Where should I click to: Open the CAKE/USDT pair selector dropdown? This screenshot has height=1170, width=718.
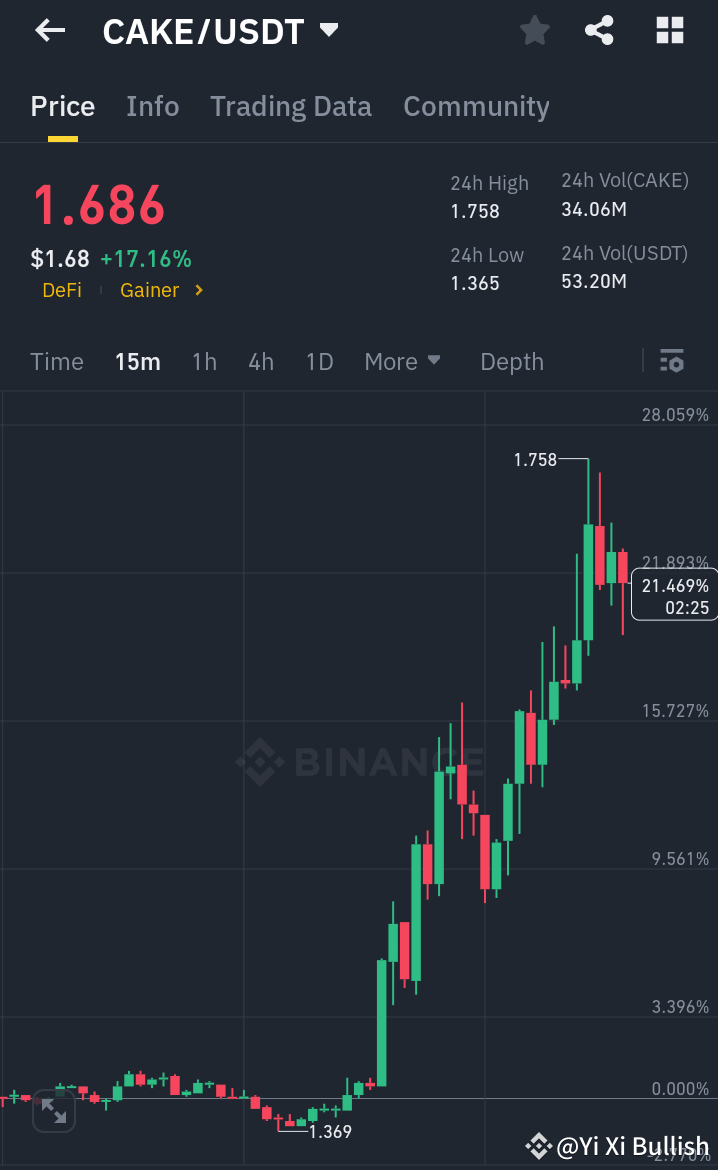point(222,30)
